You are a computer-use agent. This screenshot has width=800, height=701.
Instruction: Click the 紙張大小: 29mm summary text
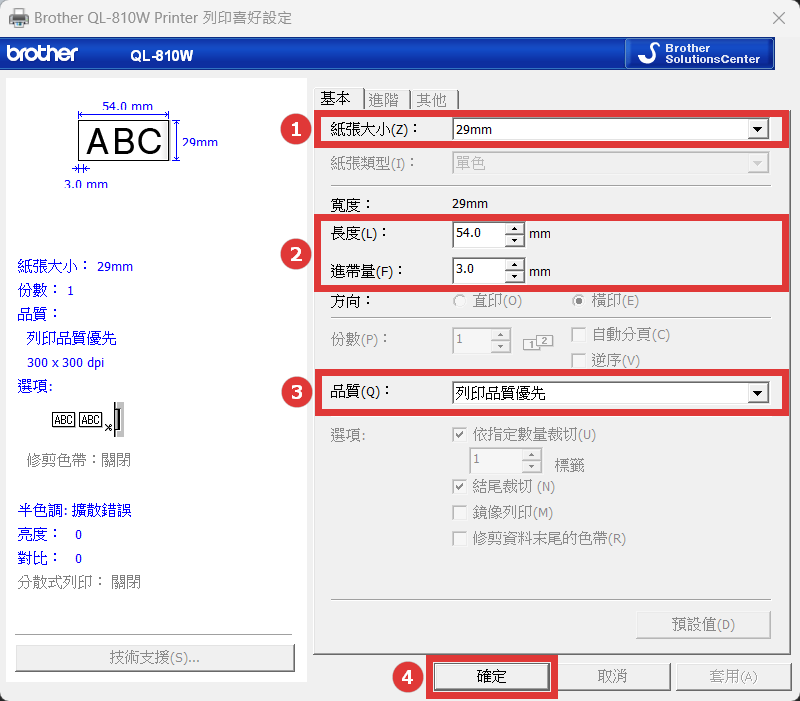click(75, 266)
